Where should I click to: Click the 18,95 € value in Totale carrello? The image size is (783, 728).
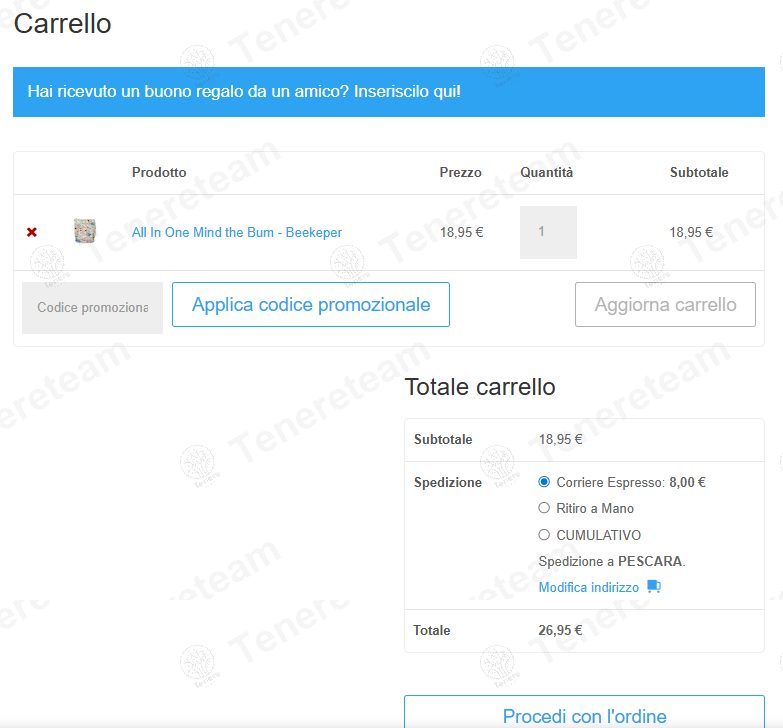tap(560, 439)
